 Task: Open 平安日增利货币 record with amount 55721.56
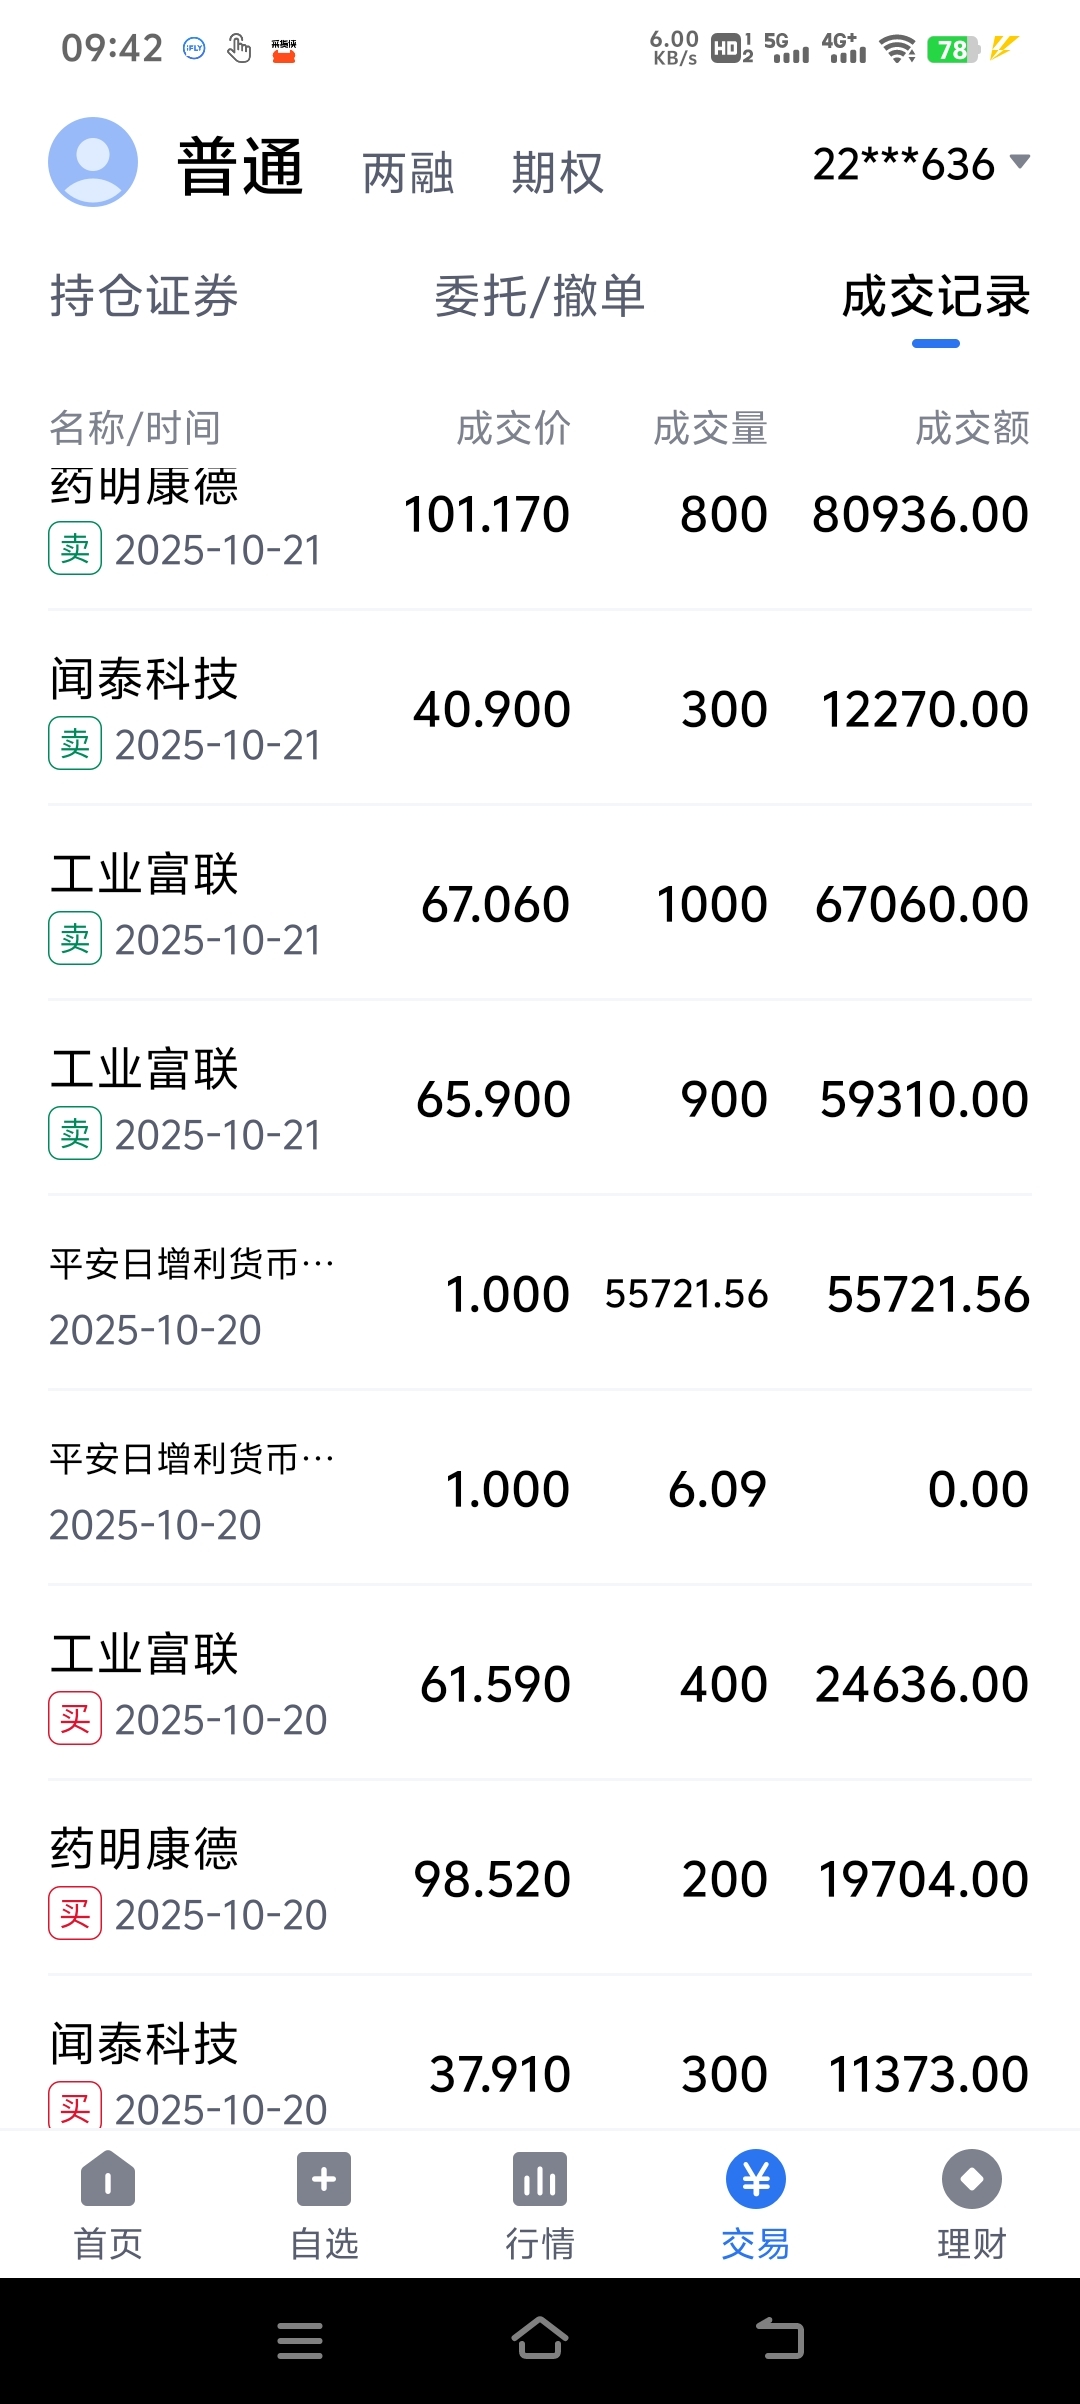pos(540,1294)
